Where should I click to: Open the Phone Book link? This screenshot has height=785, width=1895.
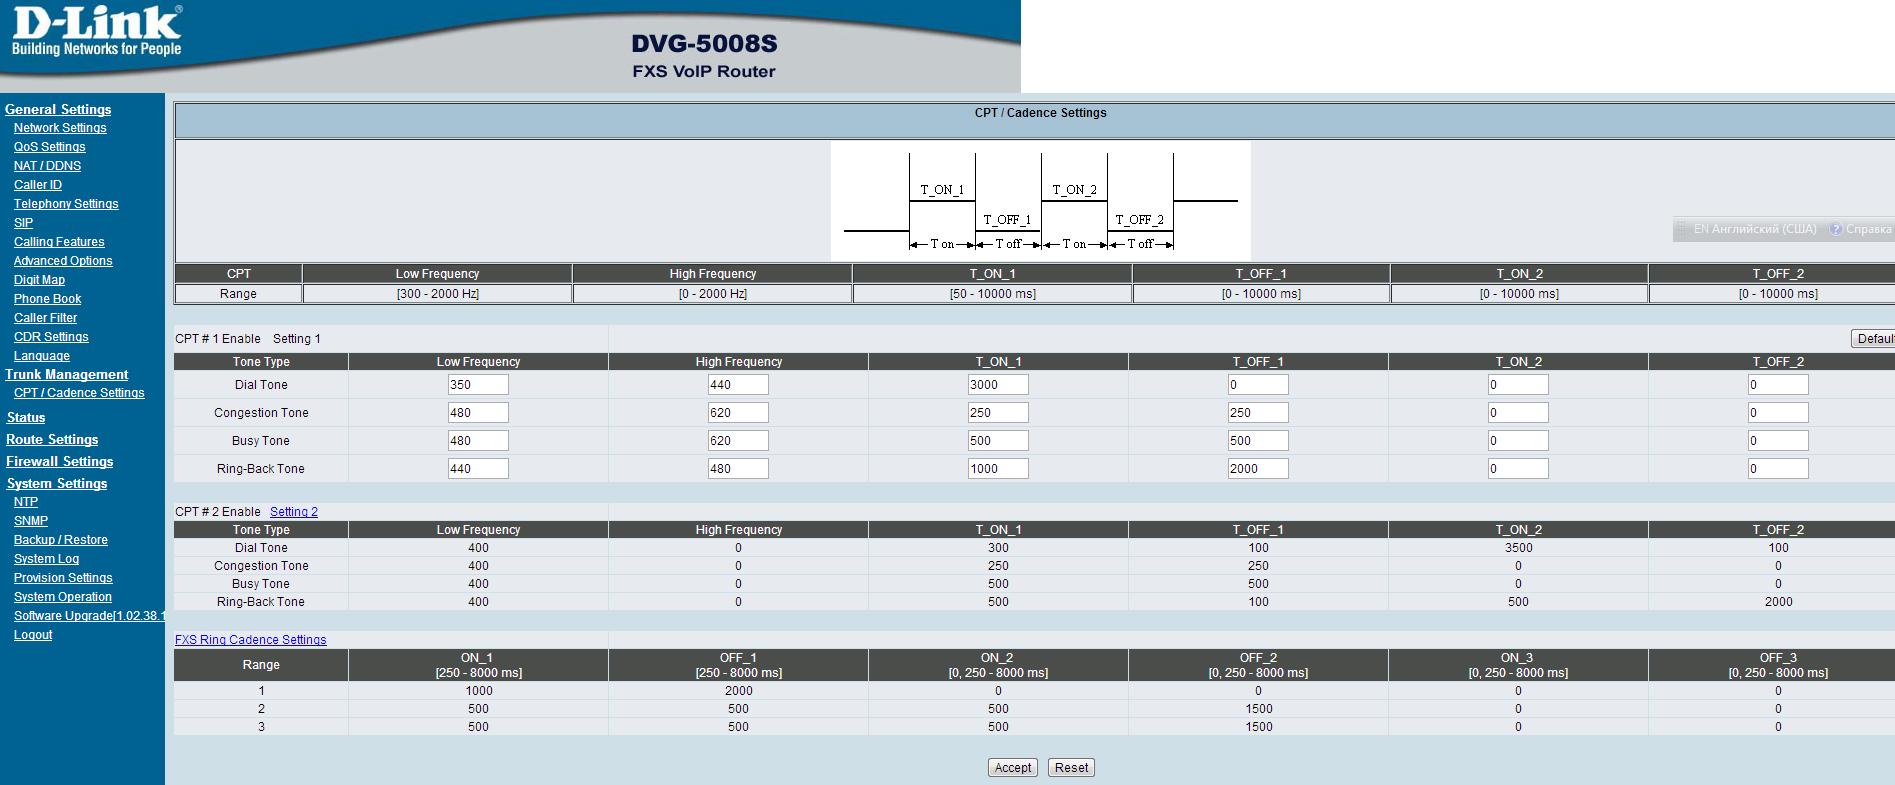click(x=48, y=299)
